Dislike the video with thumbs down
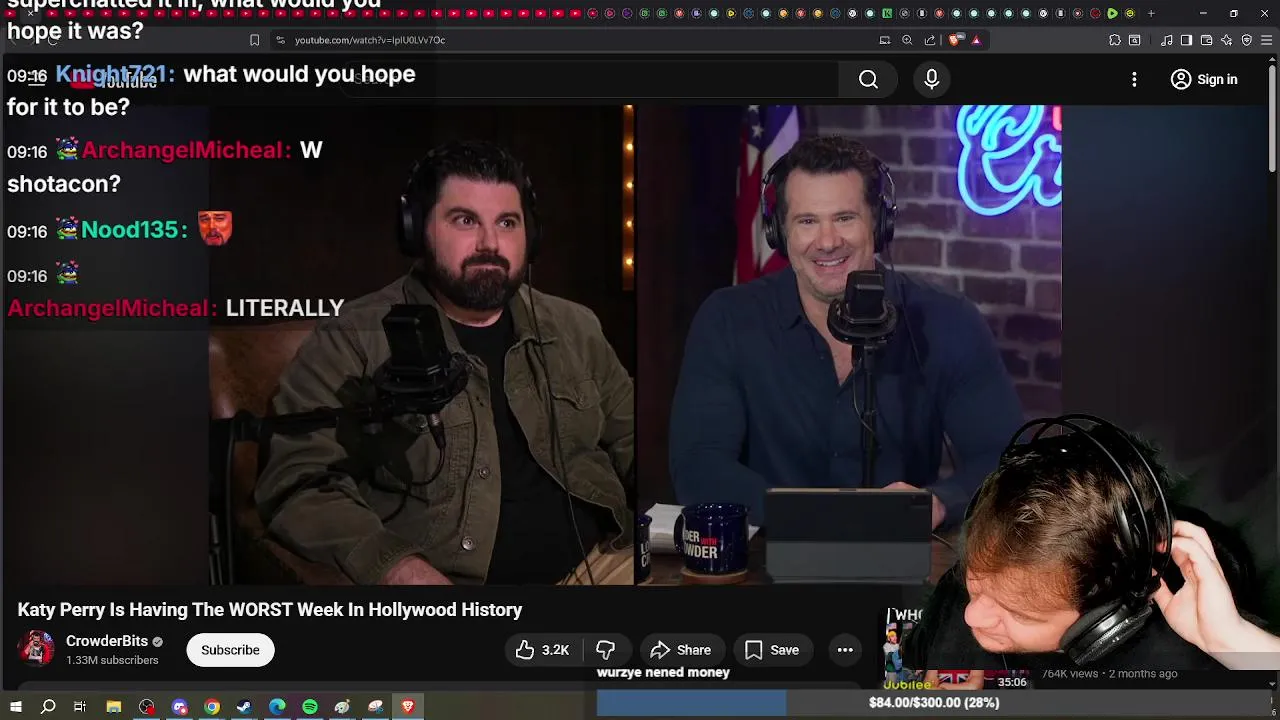 click(606, 650)
